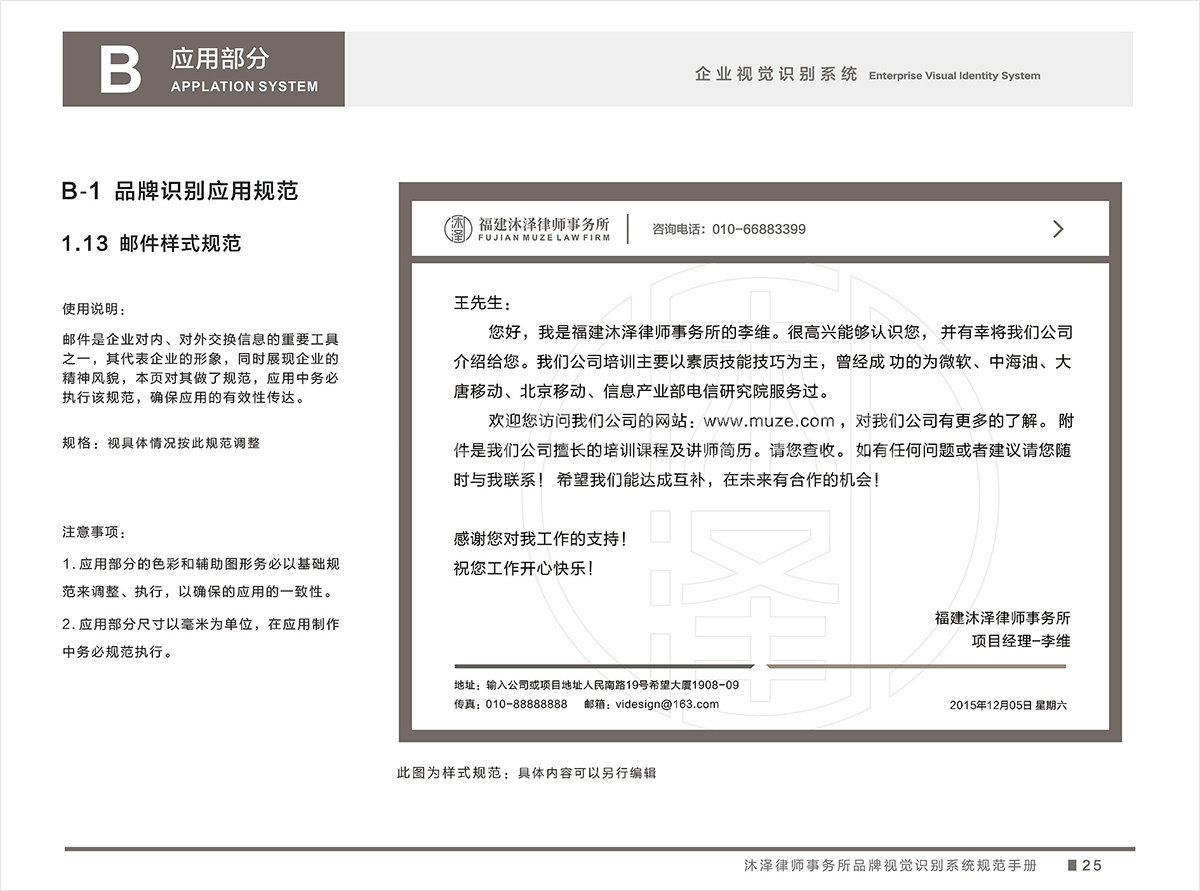Image resolution: width=1200 pixels, height=891 pixels.
Task: Click note 1 about 色彩和辅助图形
Action: pos(201,578)
